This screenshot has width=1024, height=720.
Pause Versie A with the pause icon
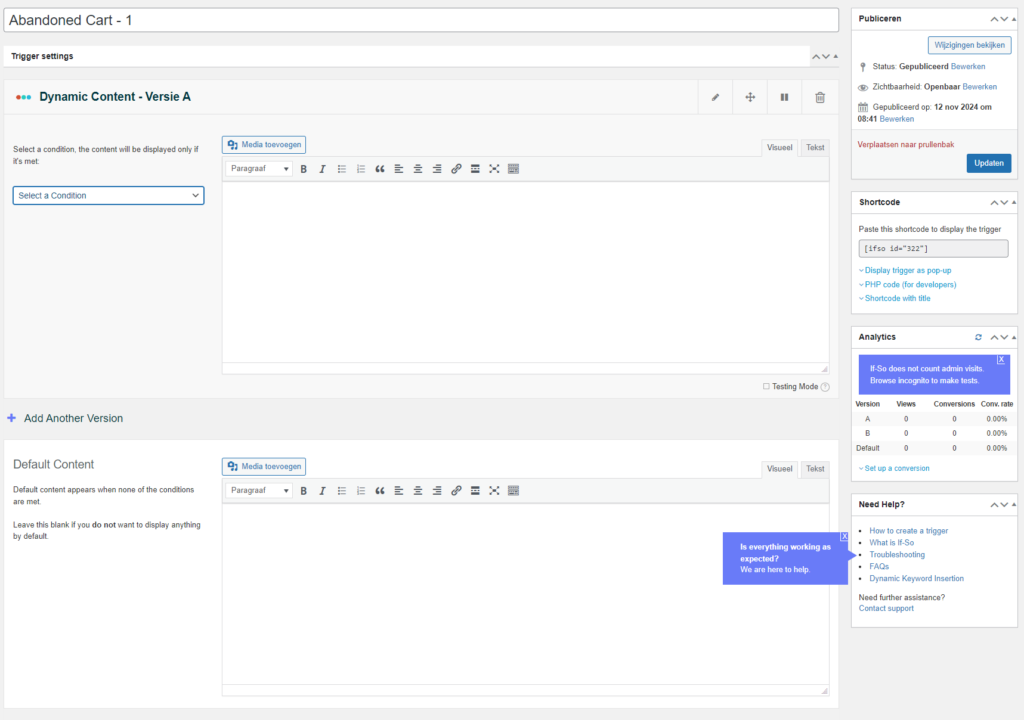click(784, 97)
